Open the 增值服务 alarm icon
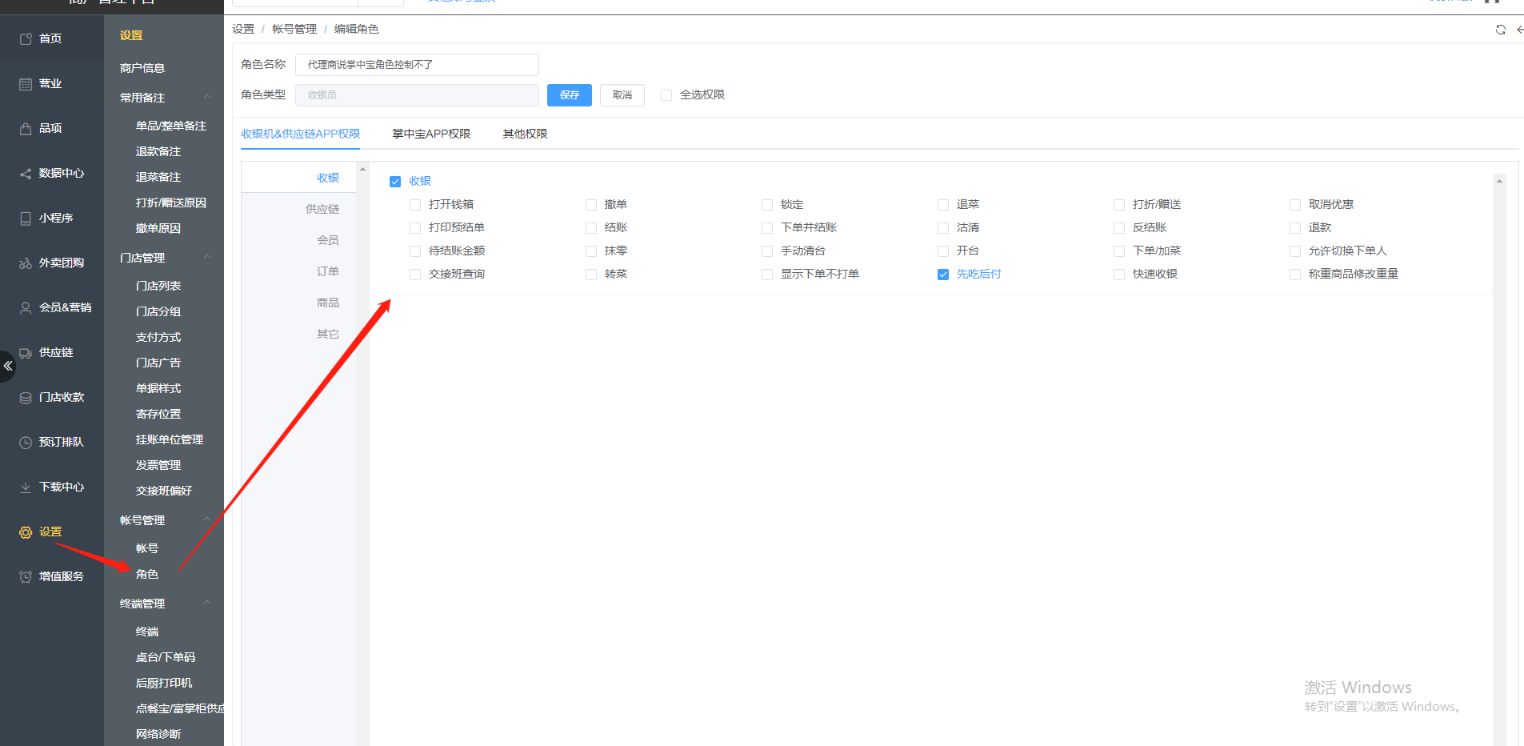The height and width of the screenshot is (746, 1524). click(x=26, y=577)
